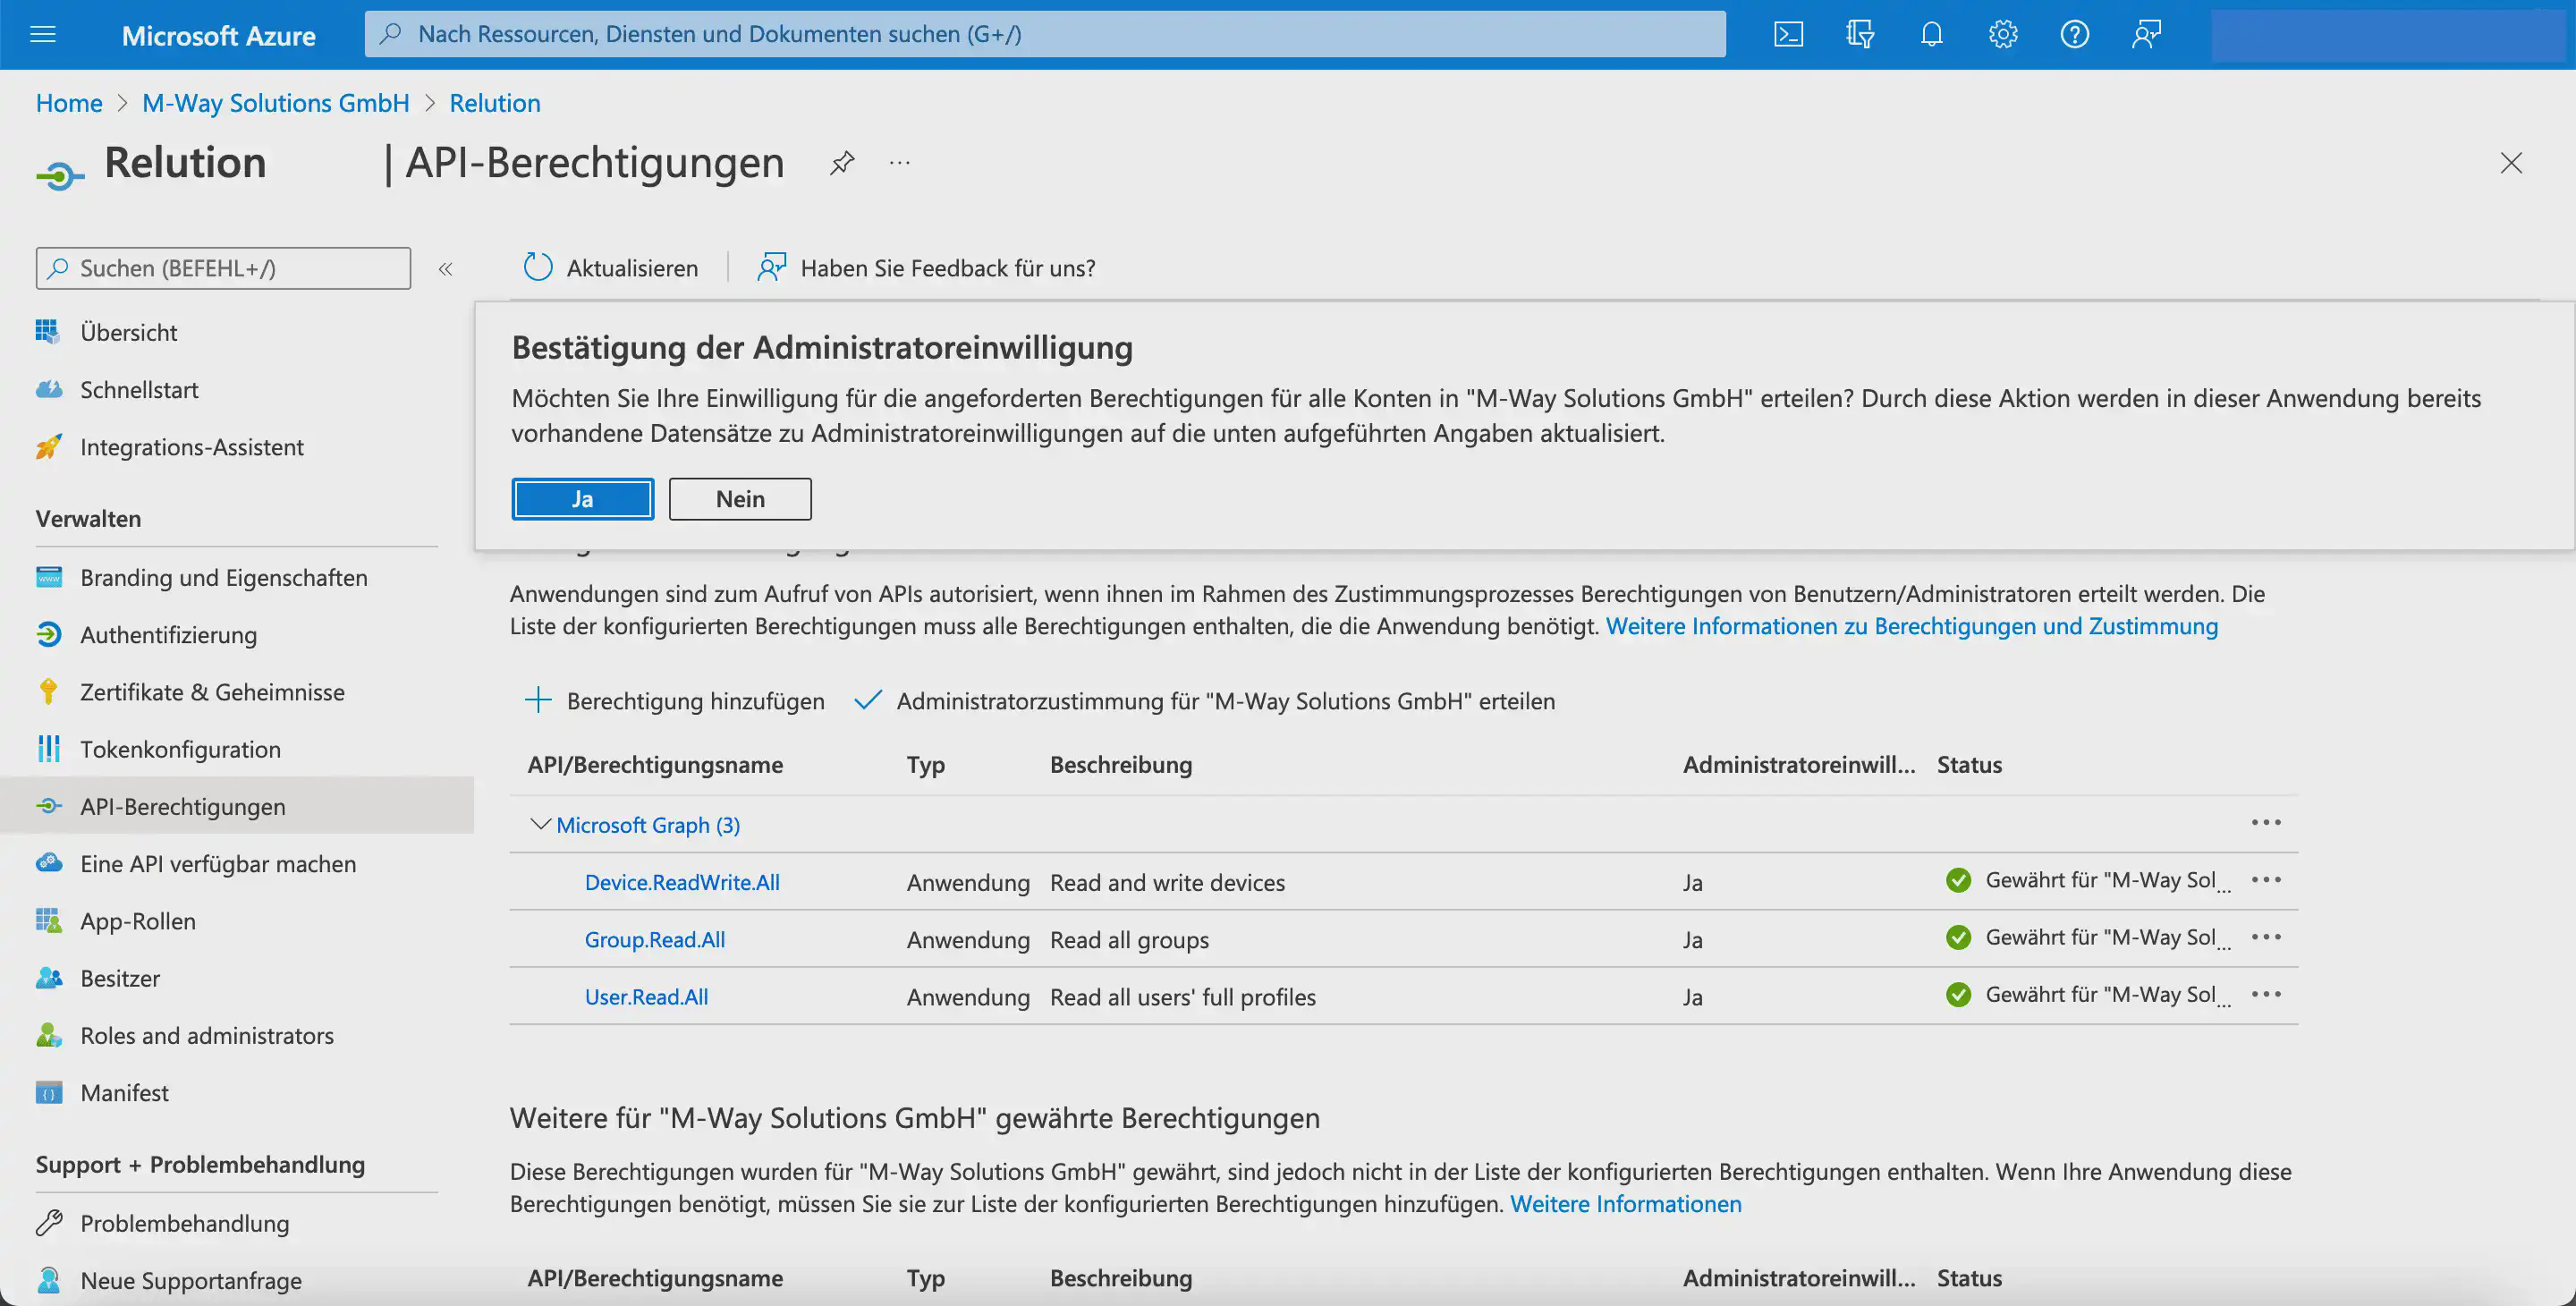This screenshot has height=1306, width=2576.
Task: Confirm admin consent with Ja button
Action: click(x=582, y=499)
